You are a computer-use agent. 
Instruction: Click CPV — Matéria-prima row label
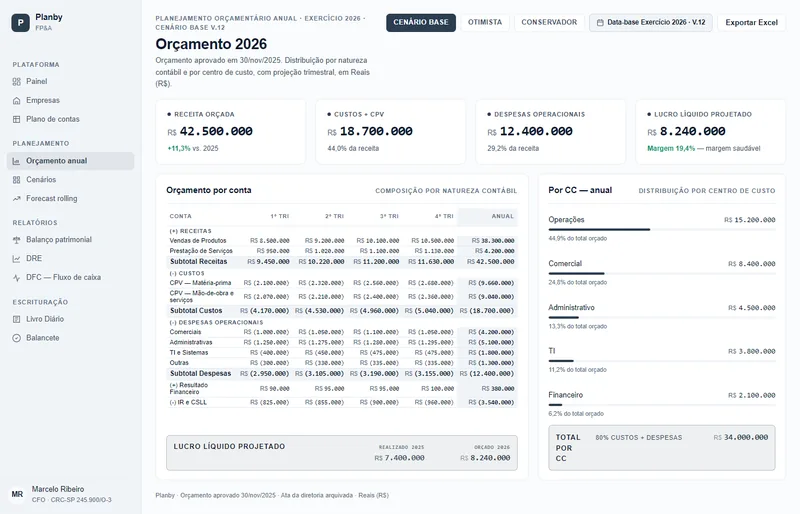click(x=201, y=283)
